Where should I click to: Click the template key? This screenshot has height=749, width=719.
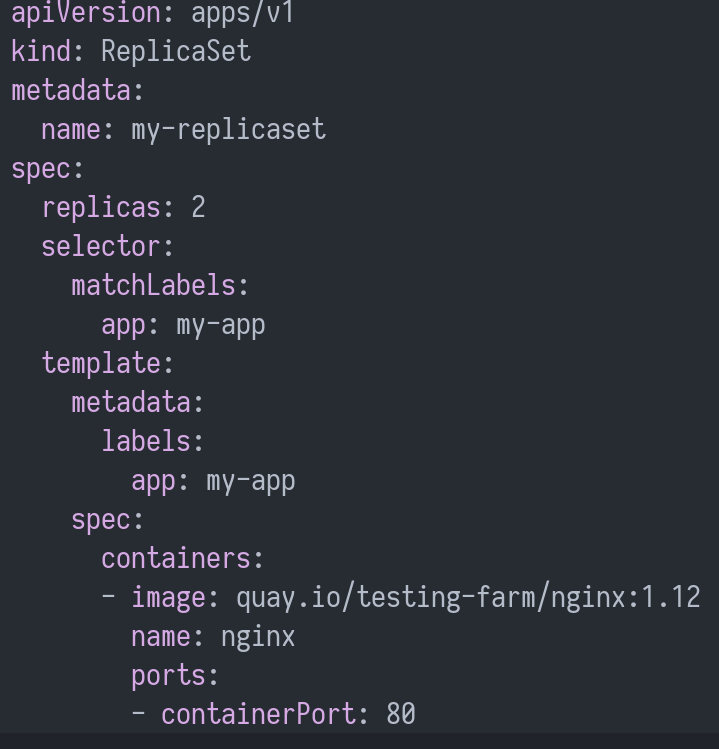point(101,364)
